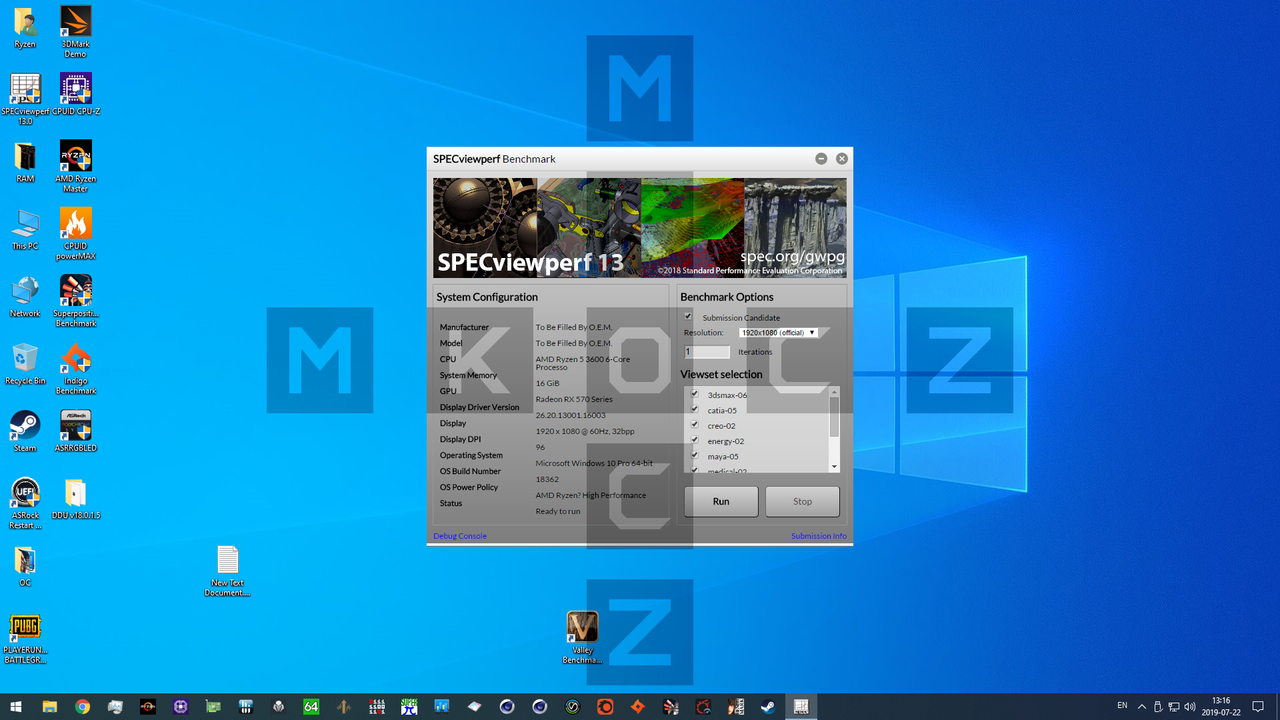
Task: Uncheck the creo-02 viewset
Action: (x=694, y=424)
